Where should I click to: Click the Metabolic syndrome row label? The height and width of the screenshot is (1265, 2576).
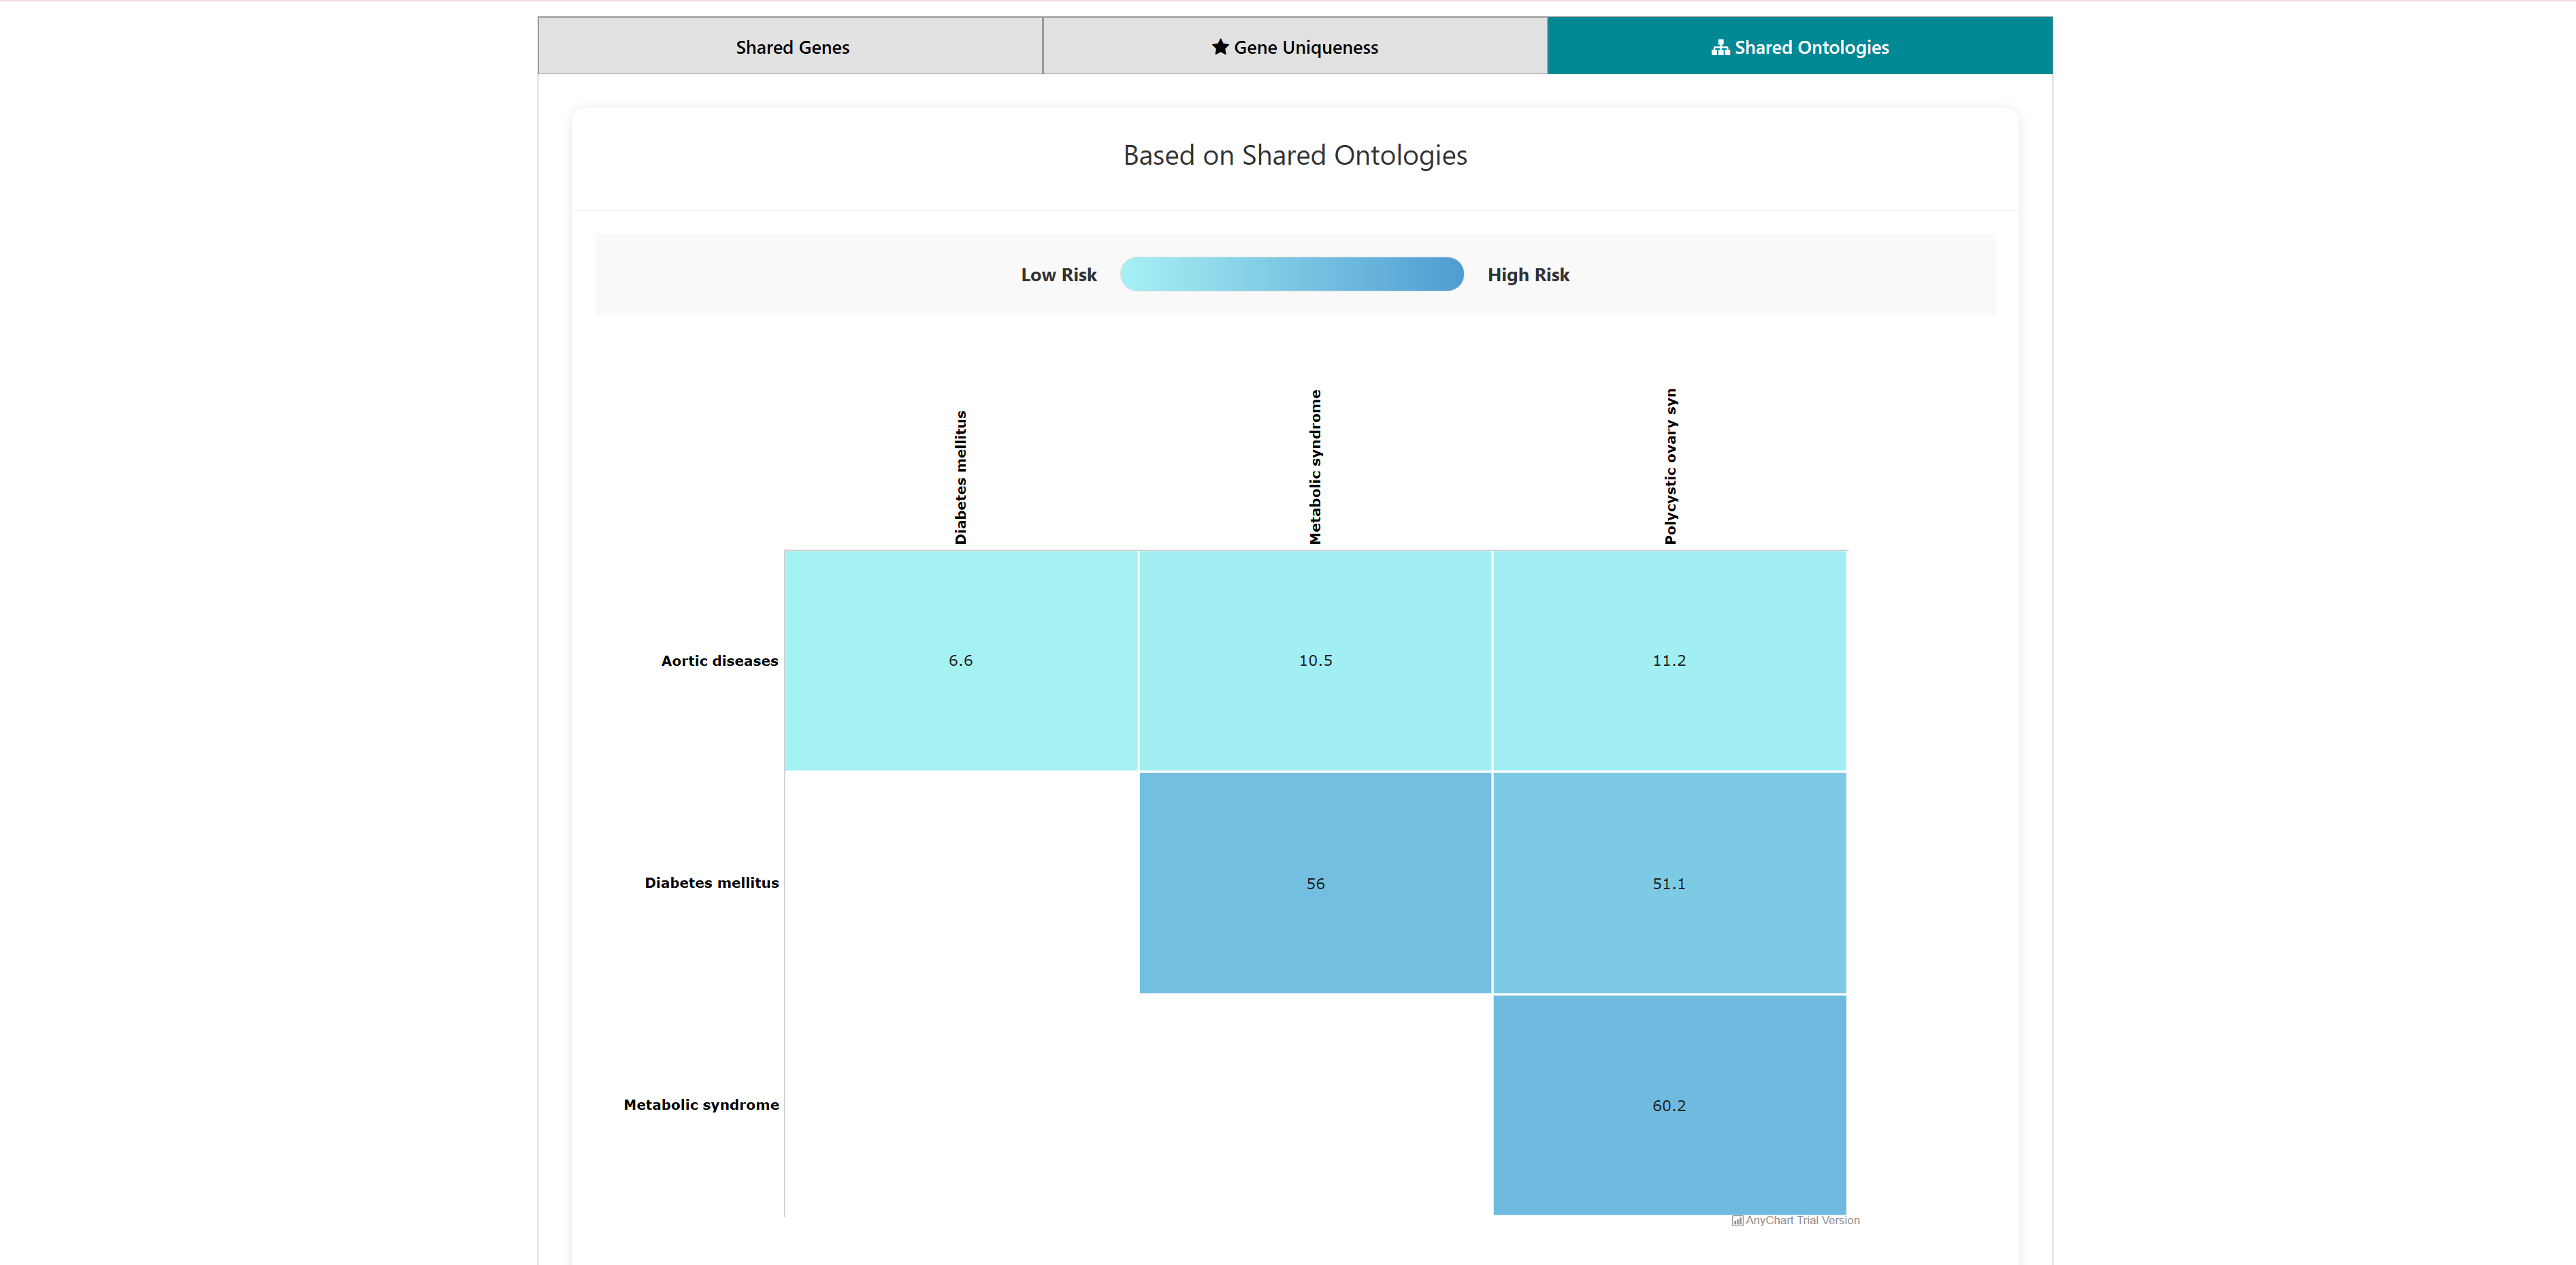coord(701,1105)
